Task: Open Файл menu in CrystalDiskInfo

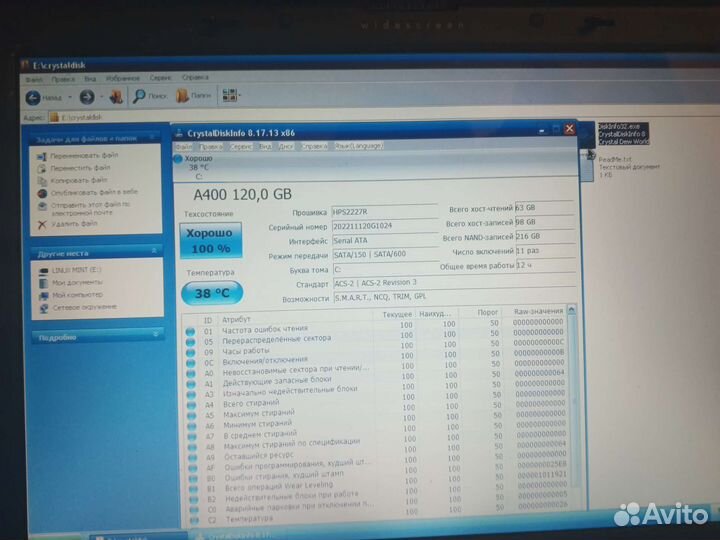Action: coord(184,146)
